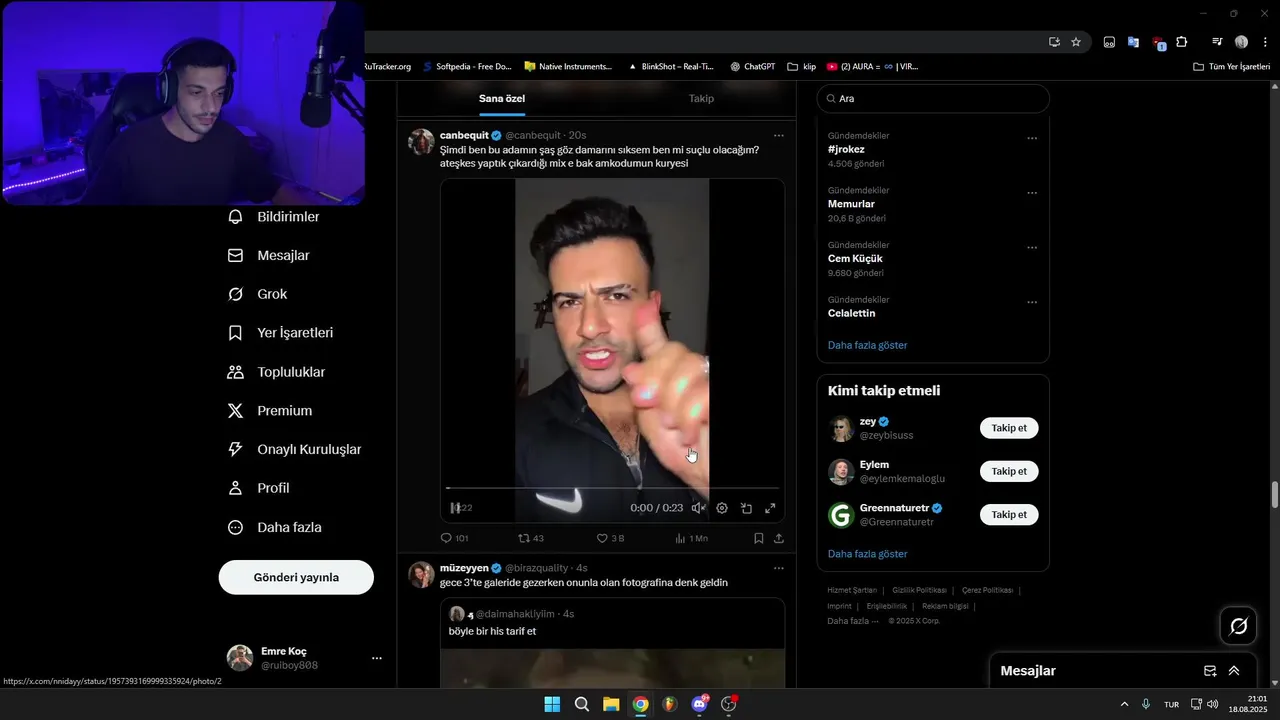Image resolution: width=1280 pixels, height=720 pixels.
Task: Open Topluluklar communities in sidebar
Action: [x=276, y=372]
